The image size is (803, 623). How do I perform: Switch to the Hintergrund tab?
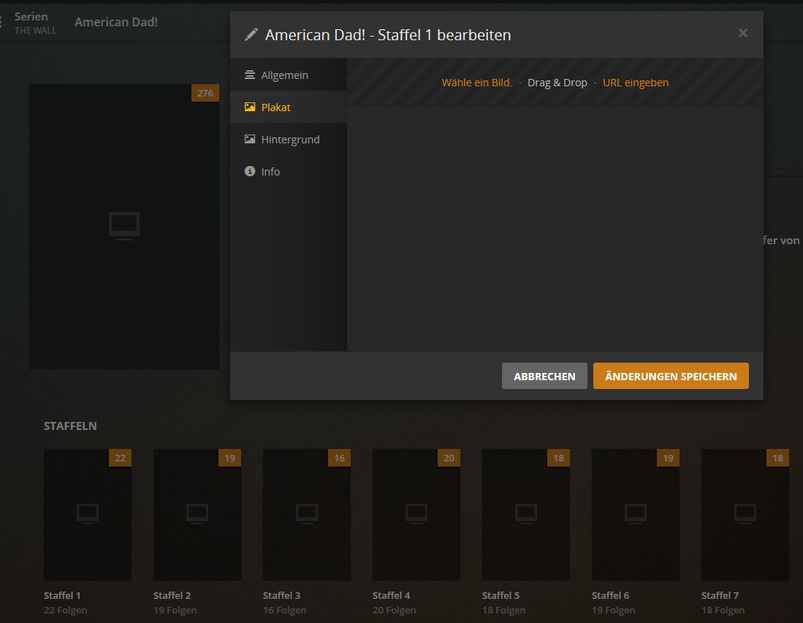tap(288, 139)
